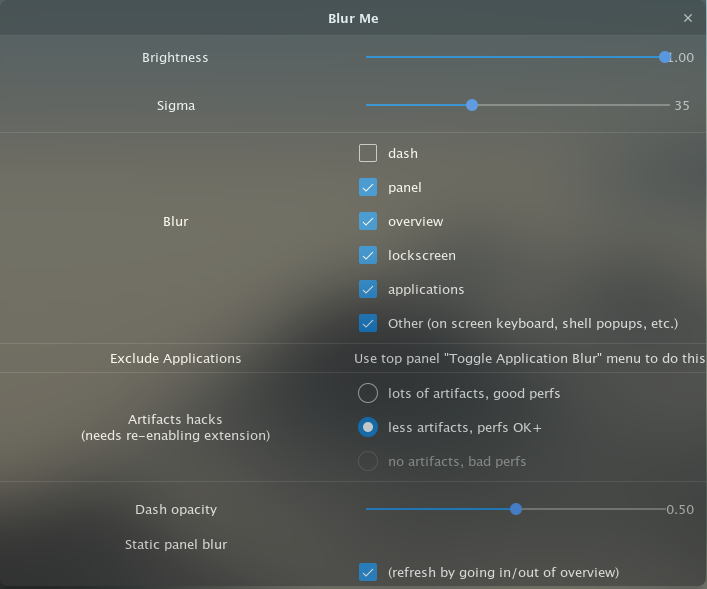Choose no artifacts, bad perfs option
The width and height of the screenshot is (707, 589).
(368, 461)
